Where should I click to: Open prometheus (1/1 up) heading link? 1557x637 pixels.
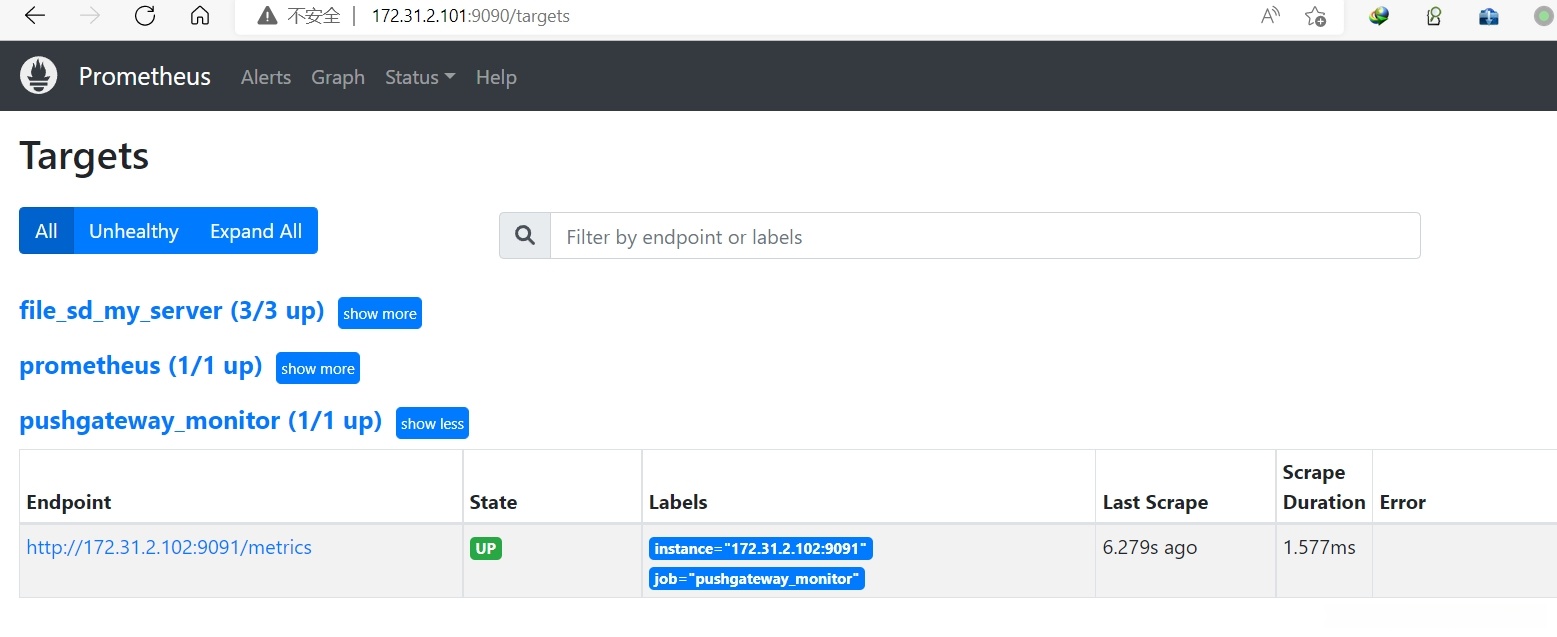(x=141, y=366)
